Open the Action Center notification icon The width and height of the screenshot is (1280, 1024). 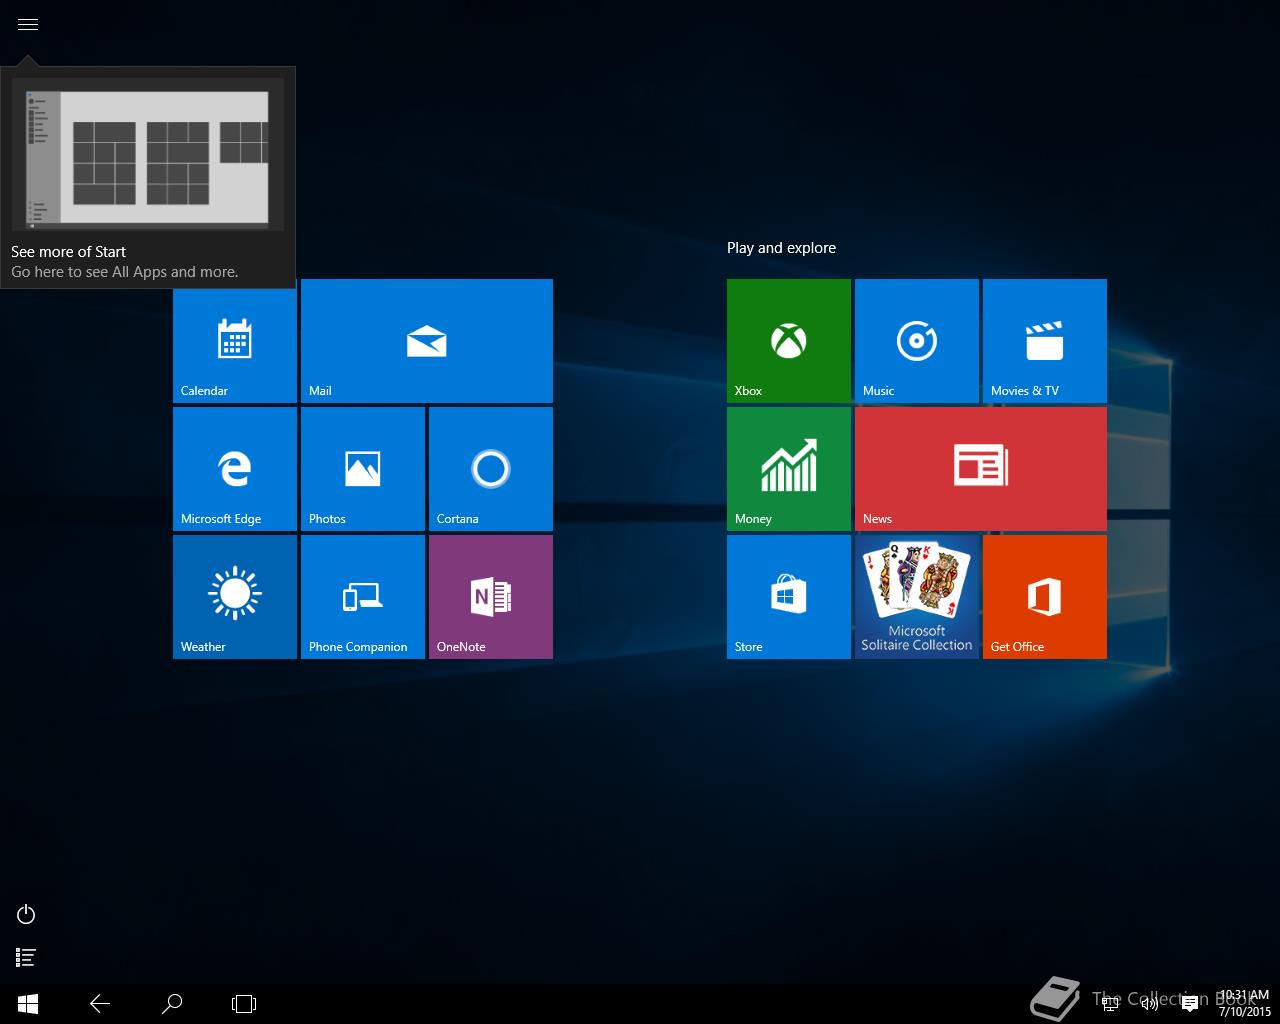pos(1190,1004)
